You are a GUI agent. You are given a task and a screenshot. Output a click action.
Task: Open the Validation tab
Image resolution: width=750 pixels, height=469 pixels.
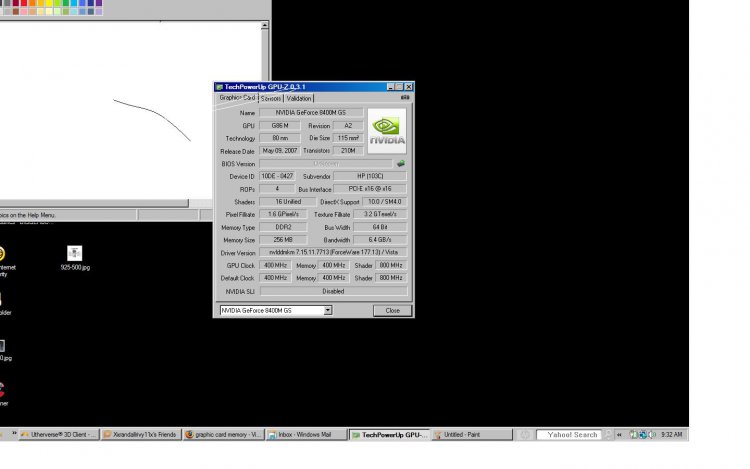point(299,98)
